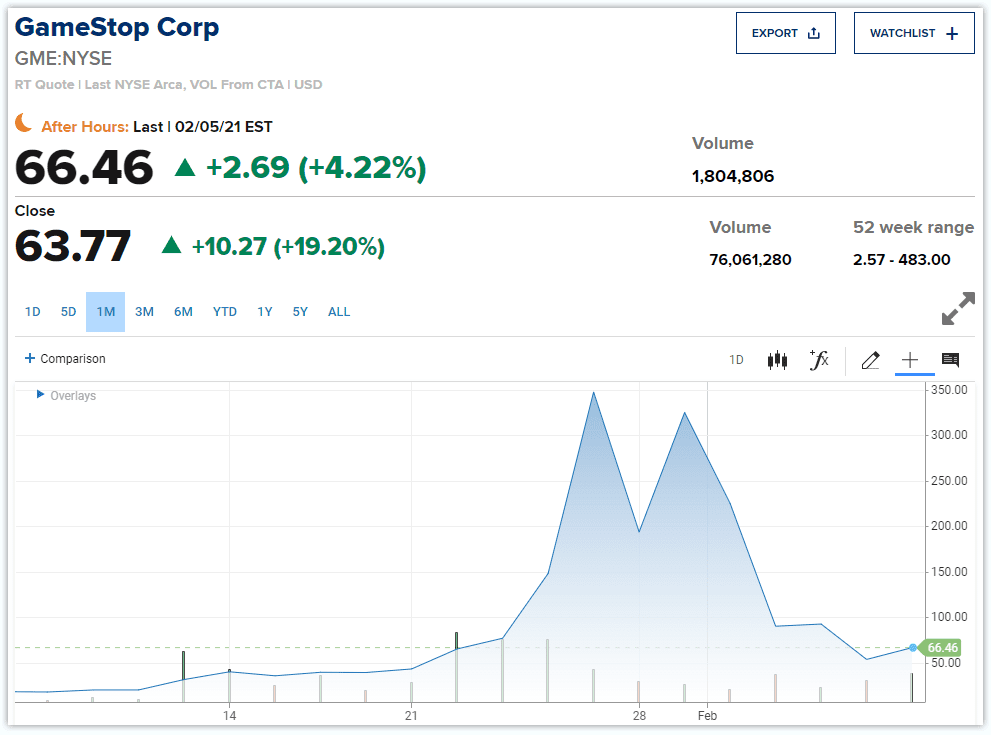
Task: Click the EXPORT button
Action: [x=785, y=33]
